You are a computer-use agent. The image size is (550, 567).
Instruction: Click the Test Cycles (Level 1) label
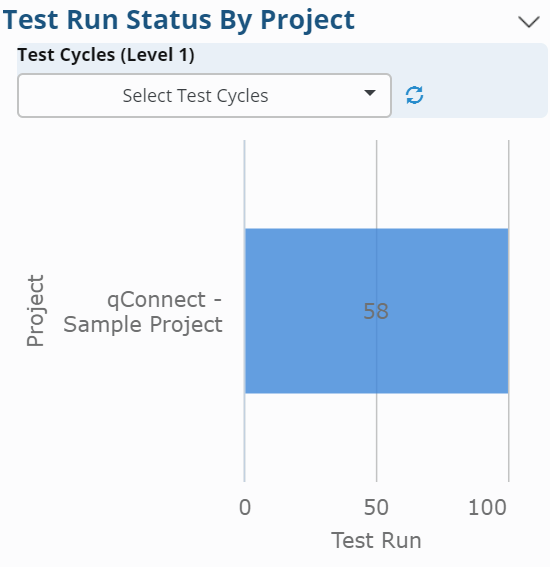pyautogui.click(x=106, y=55)
